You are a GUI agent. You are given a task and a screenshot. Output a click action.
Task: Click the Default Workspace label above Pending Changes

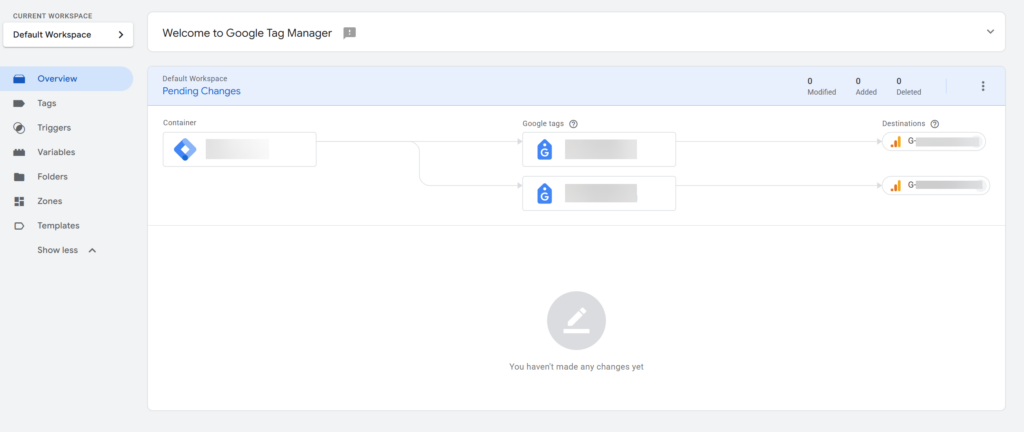tap(195, 78)
